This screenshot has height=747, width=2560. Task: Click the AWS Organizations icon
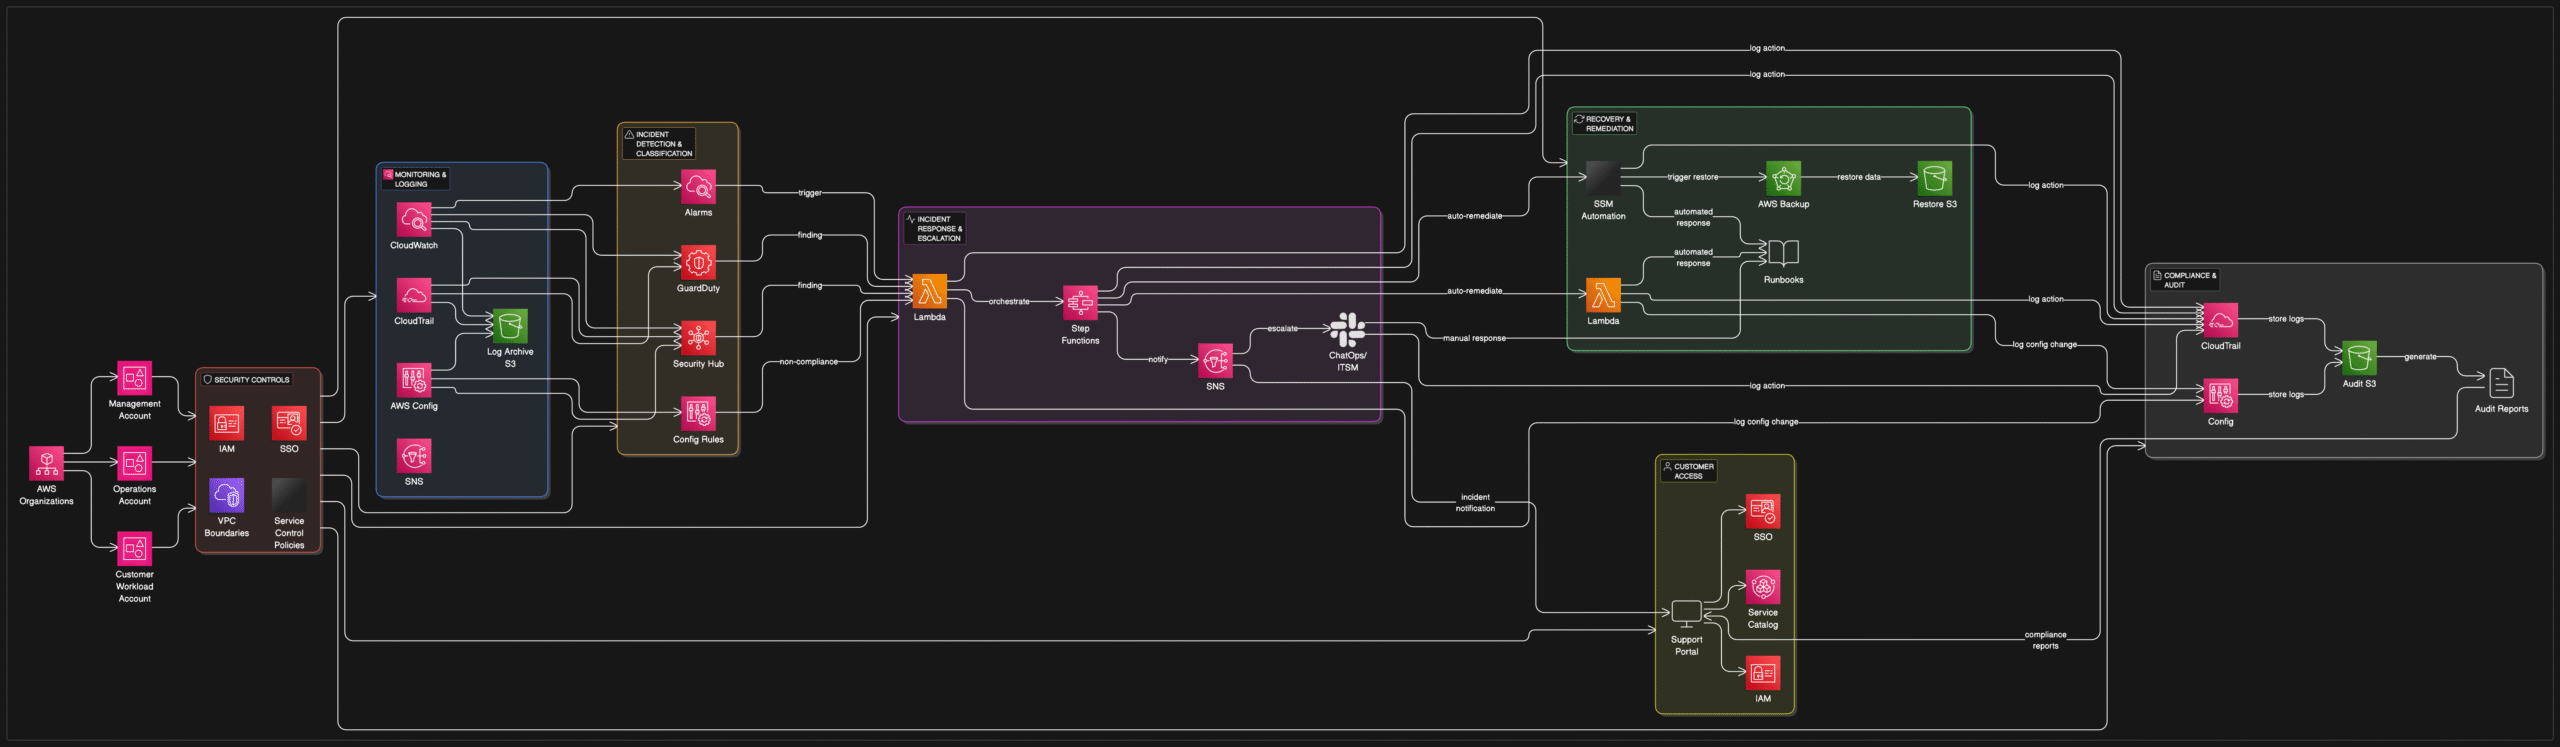[46, 463]
